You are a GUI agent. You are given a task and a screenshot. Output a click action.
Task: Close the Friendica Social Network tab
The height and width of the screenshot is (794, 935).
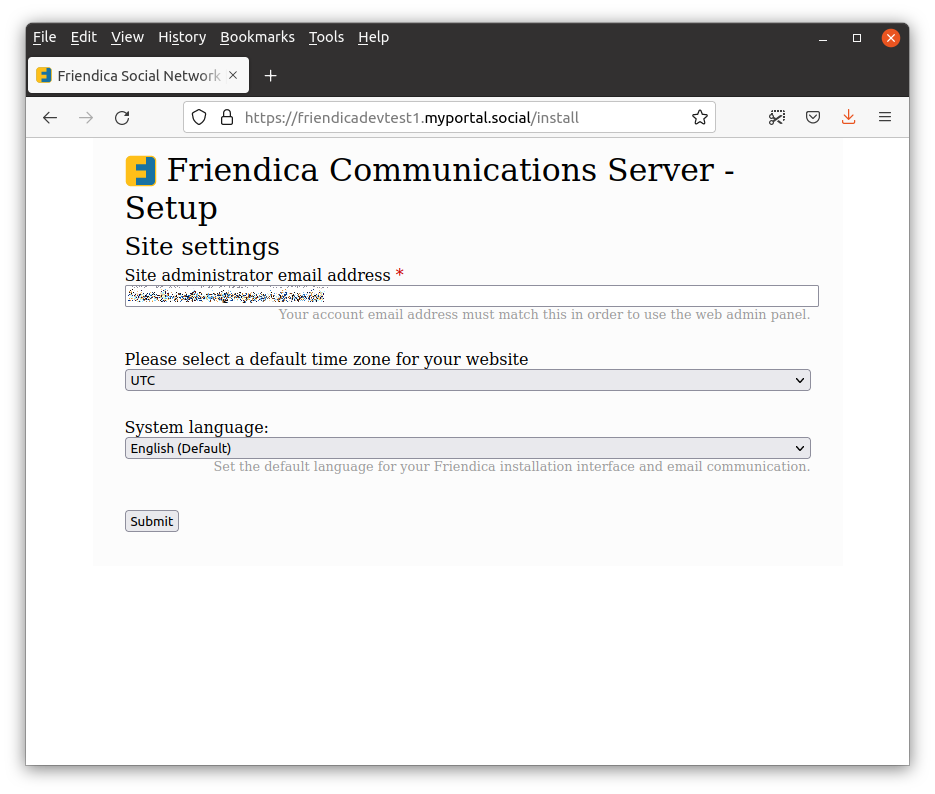click(x=233, y=76)
